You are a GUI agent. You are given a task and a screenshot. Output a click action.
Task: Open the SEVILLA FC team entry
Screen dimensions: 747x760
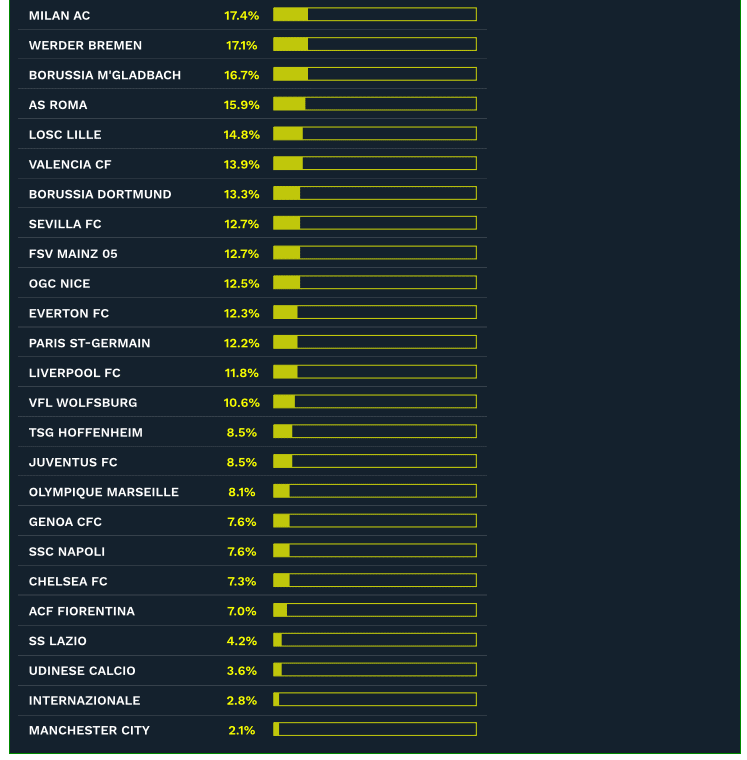pyautogui.click(x=65, y=224)
